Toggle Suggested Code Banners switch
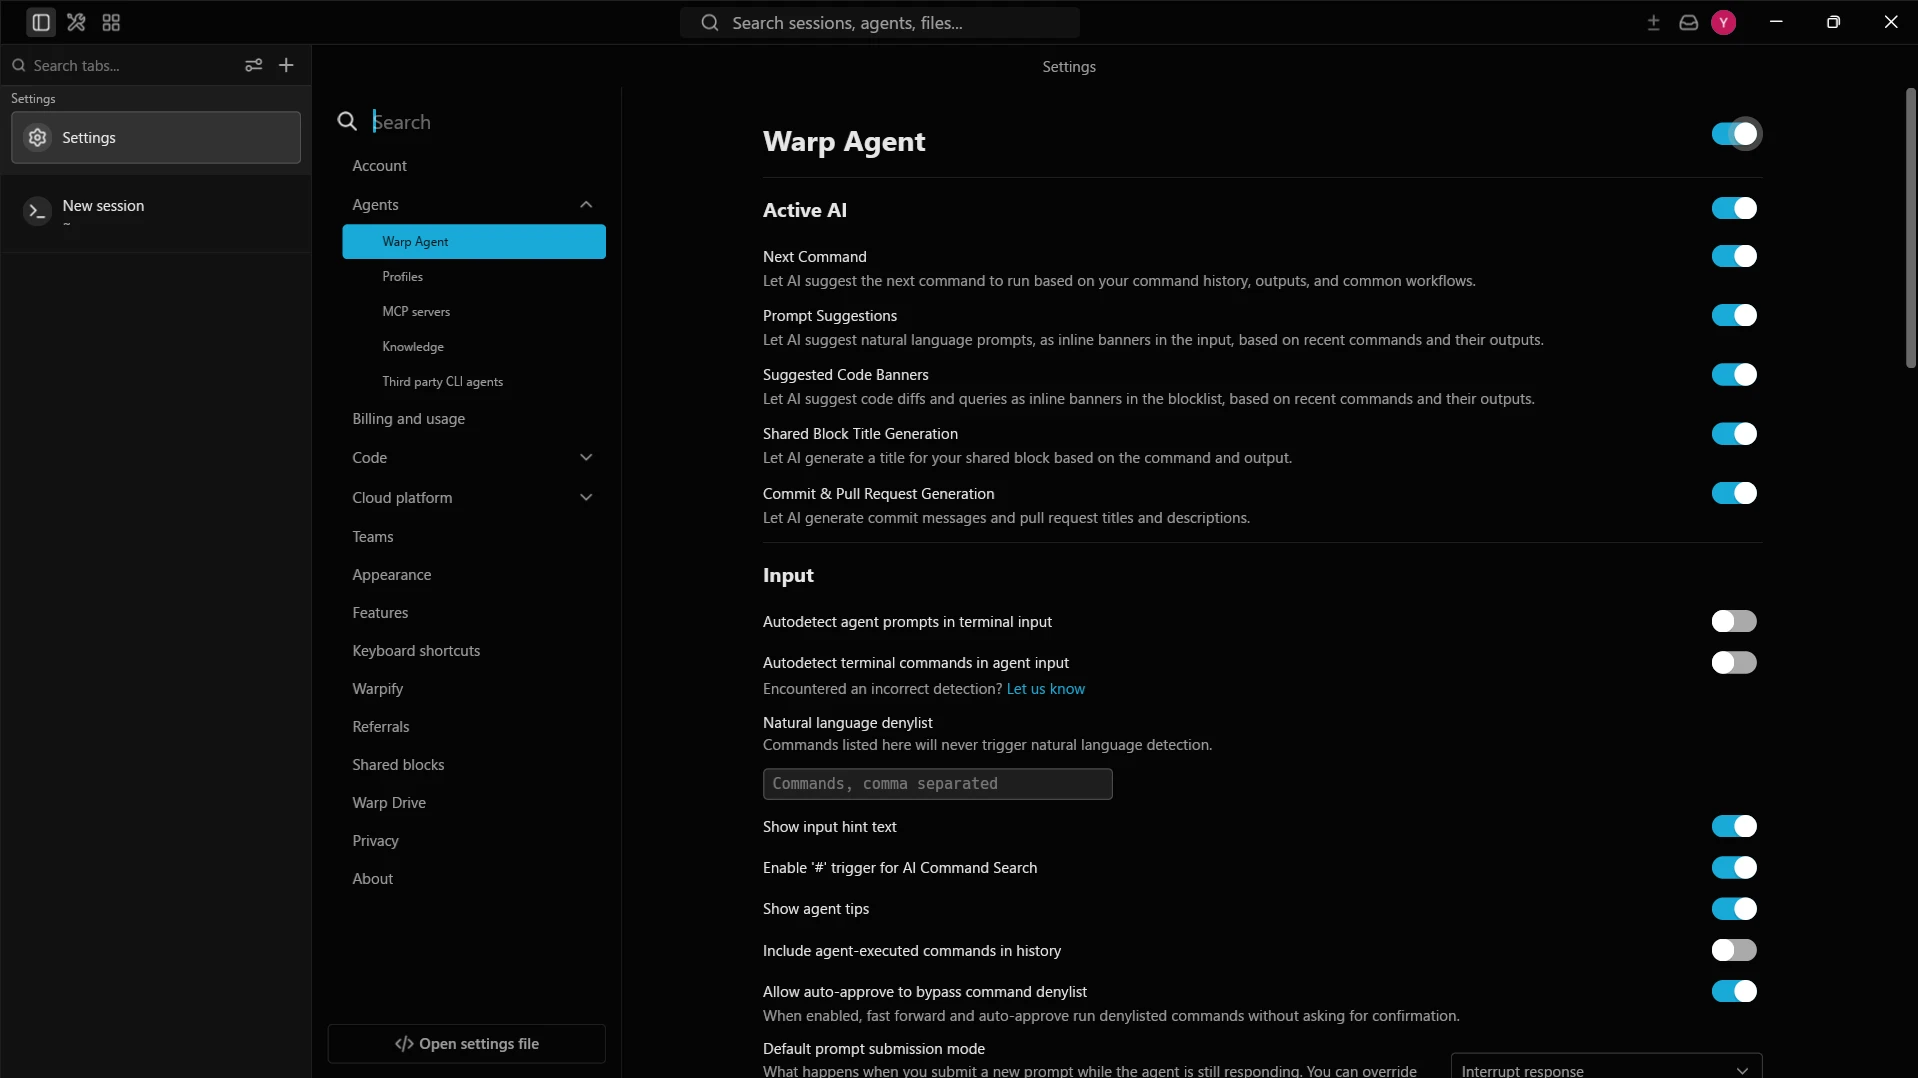 point(1734,374)
